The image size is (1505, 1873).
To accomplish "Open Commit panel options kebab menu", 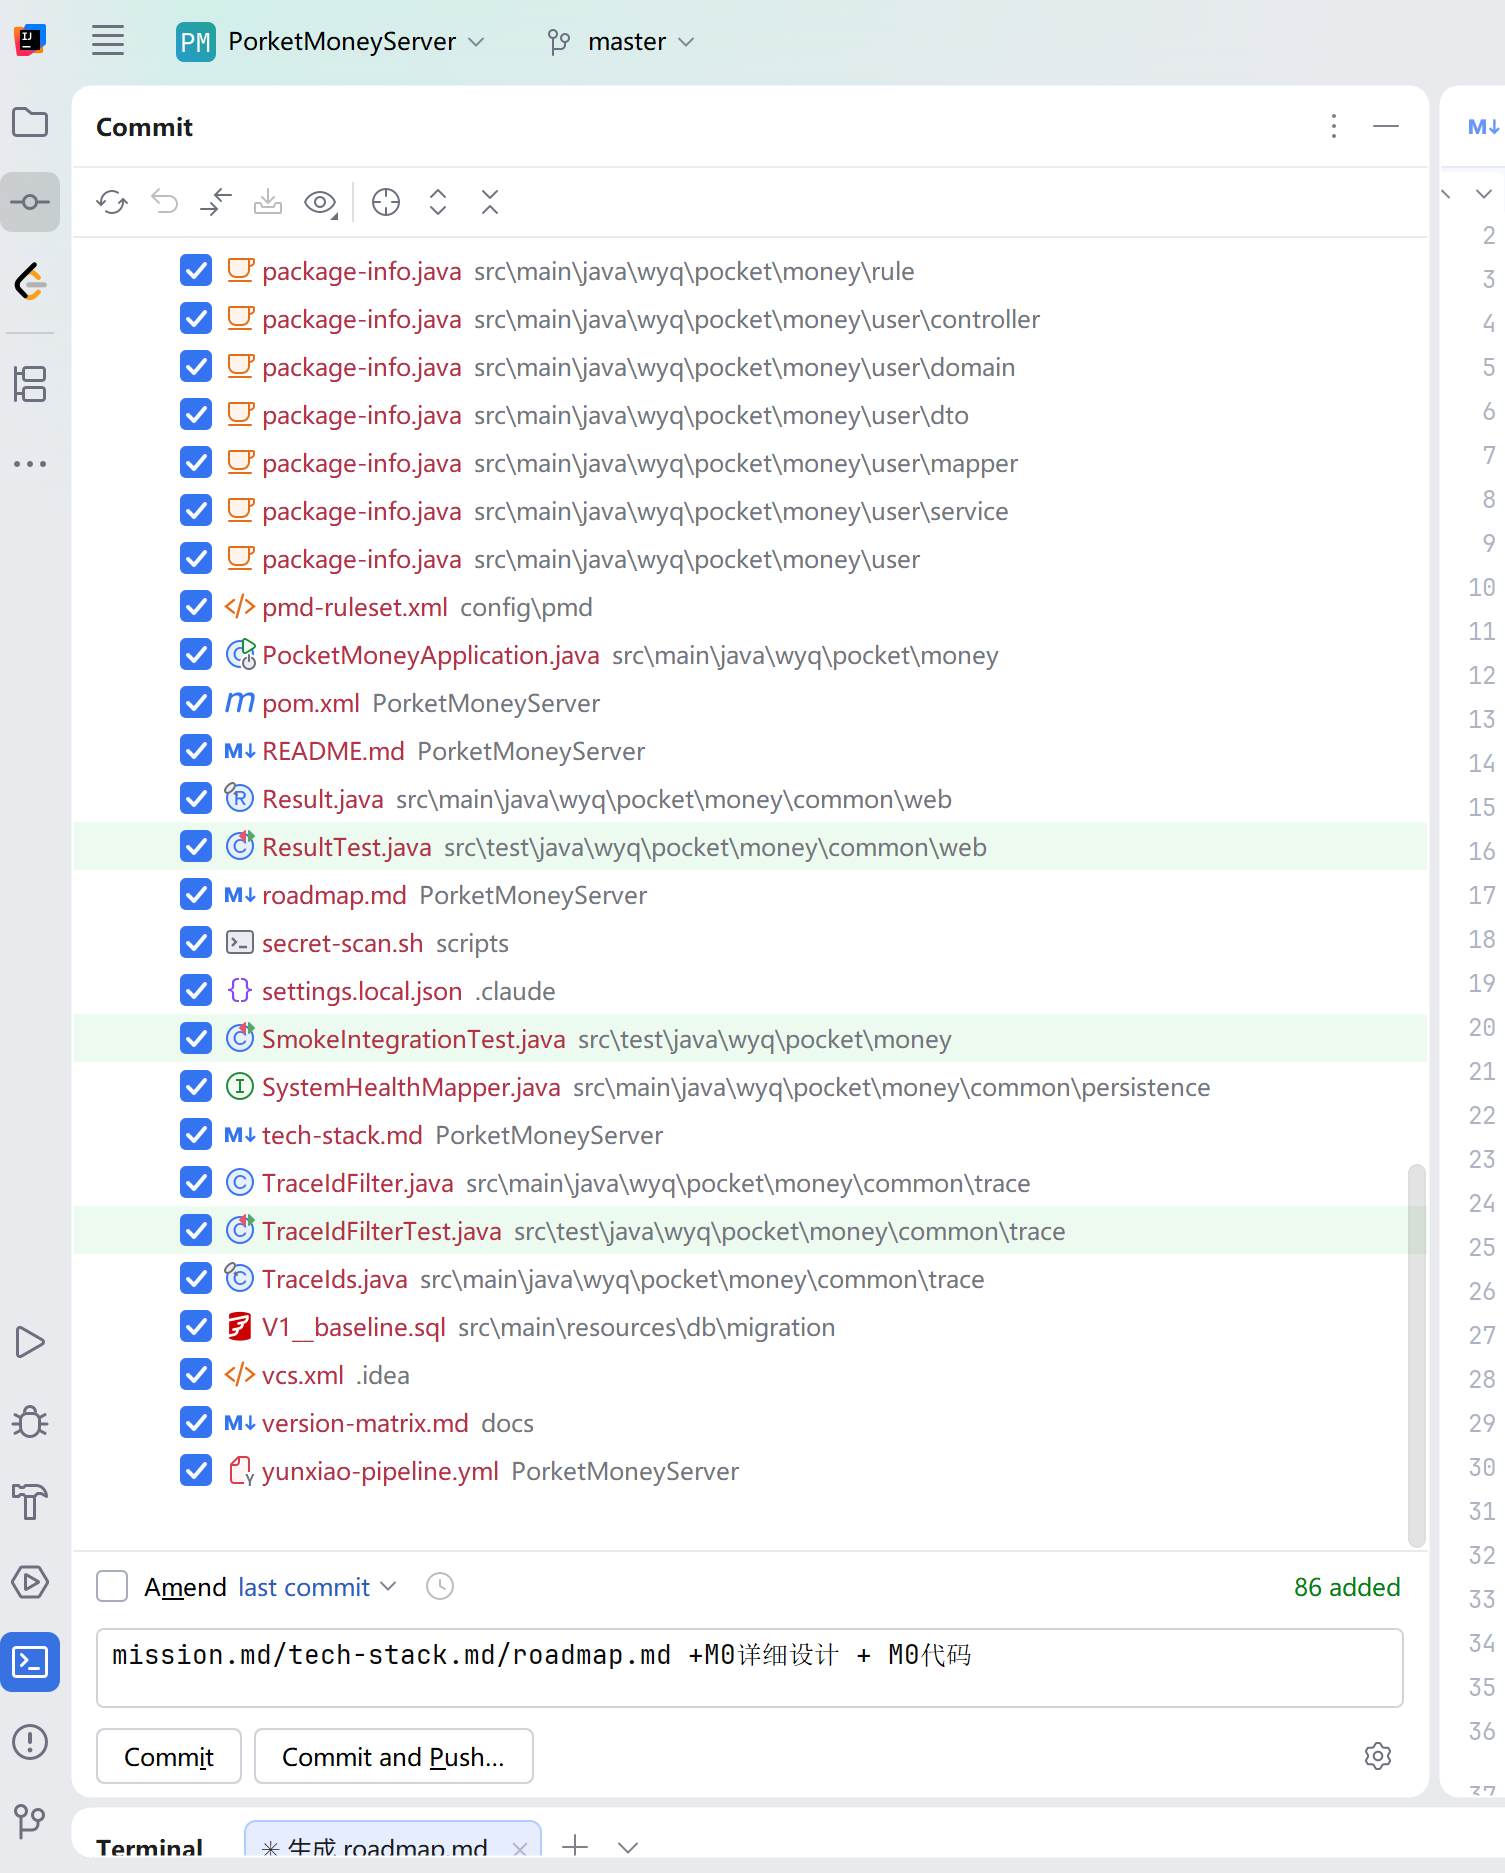I will [x=1334, y=126].
